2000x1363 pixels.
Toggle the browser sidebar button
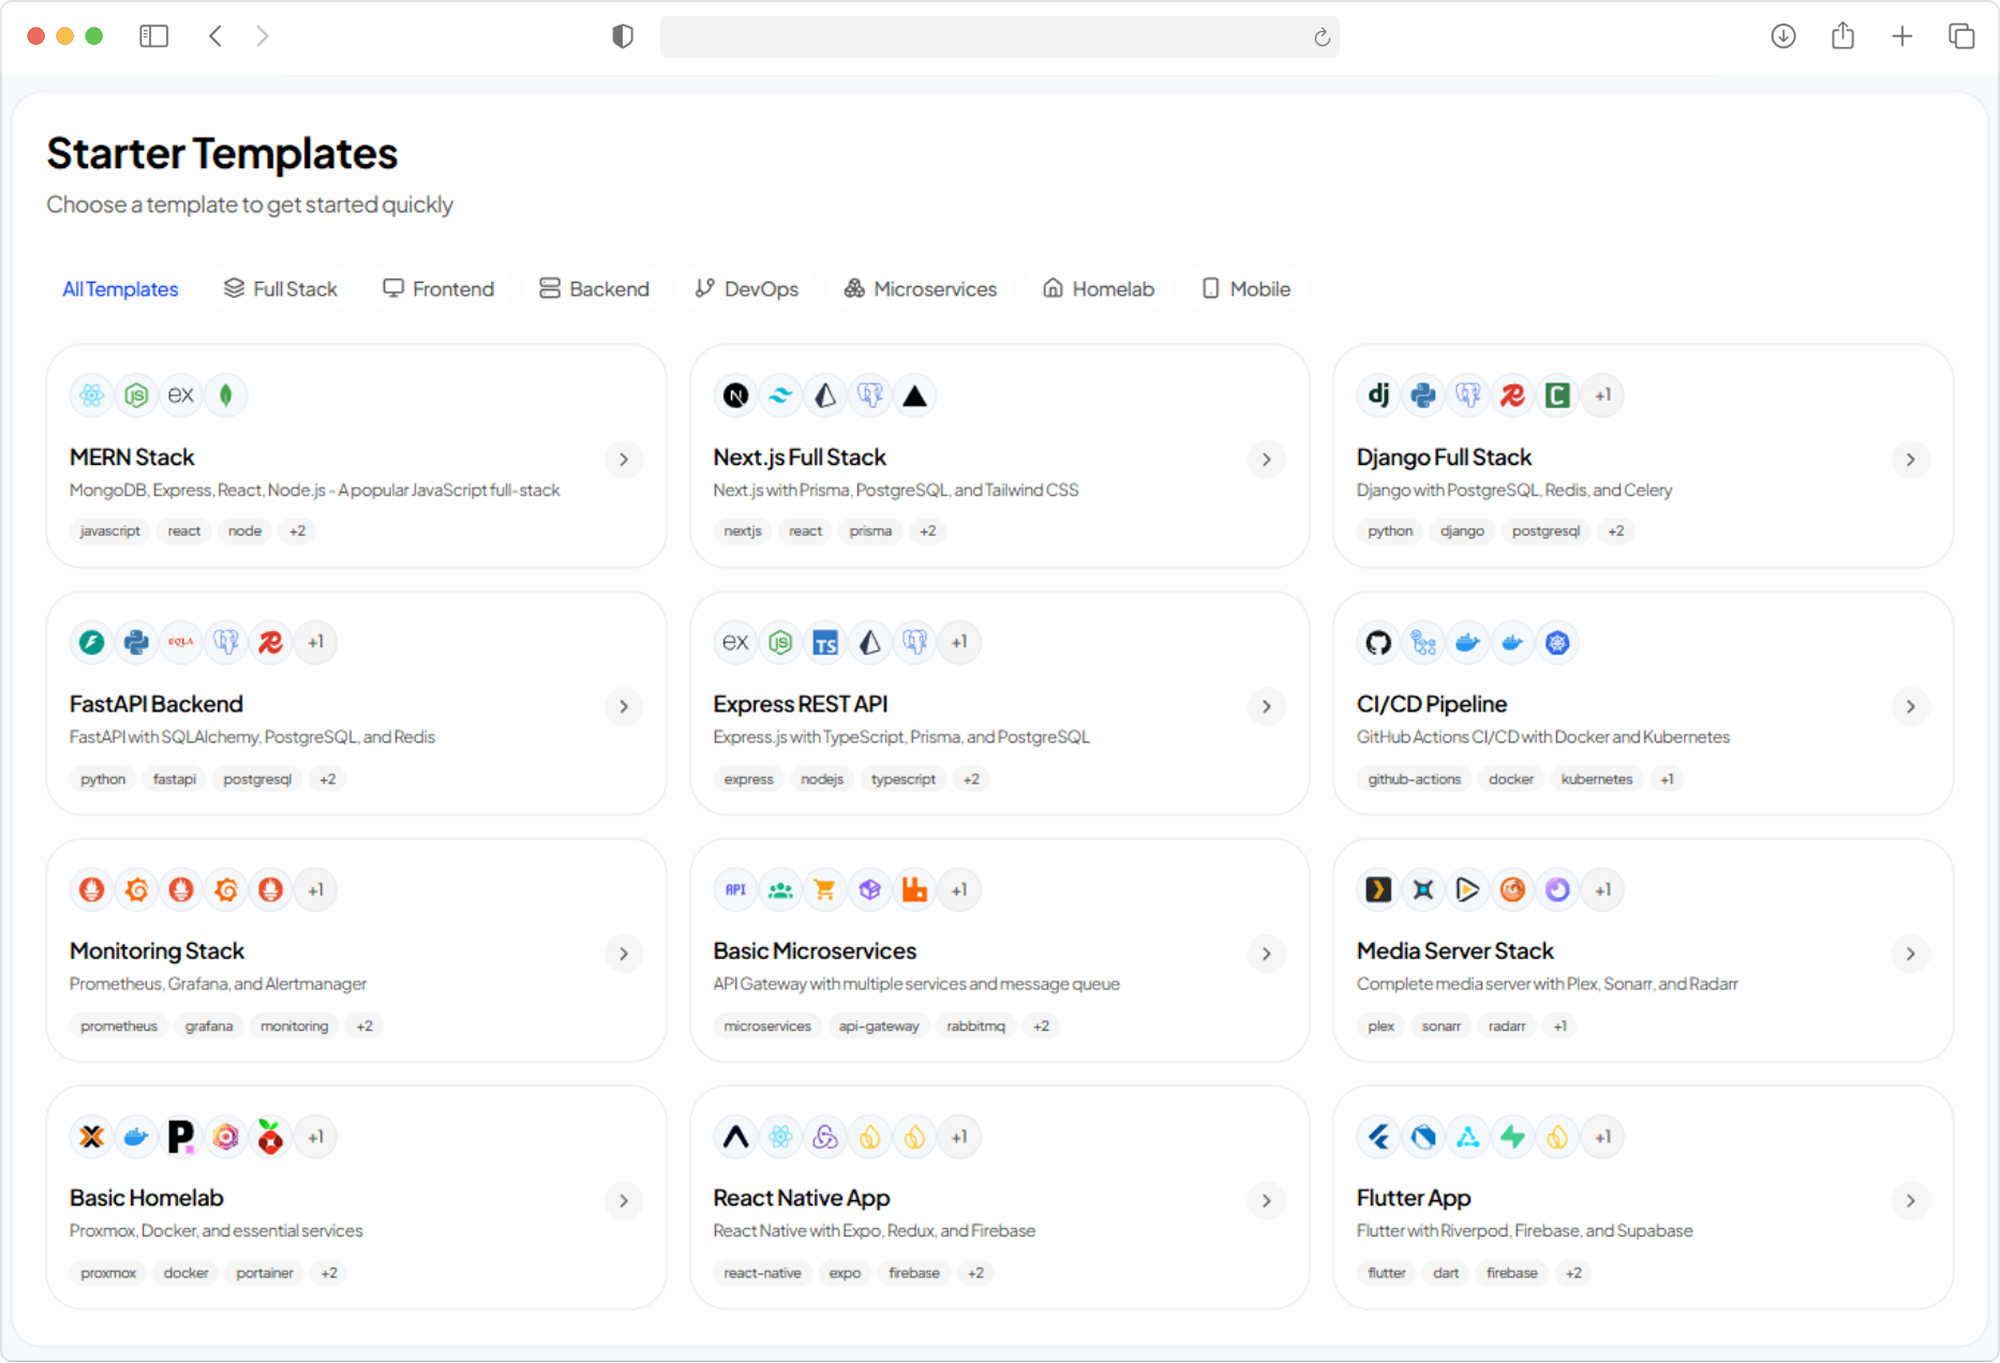[x=154, y=36]
